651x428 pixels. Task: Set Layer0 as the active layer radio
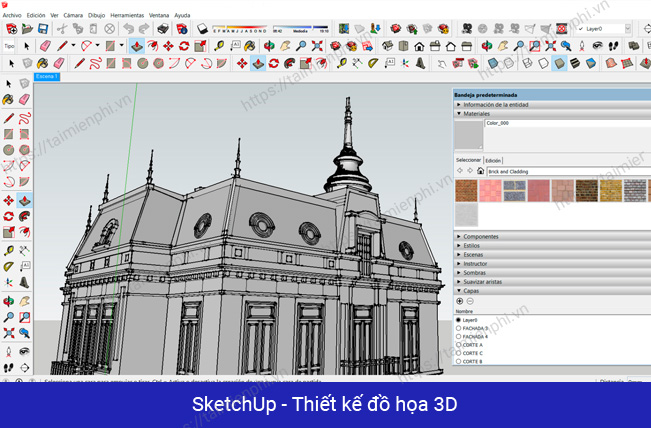tap(458, 320)
